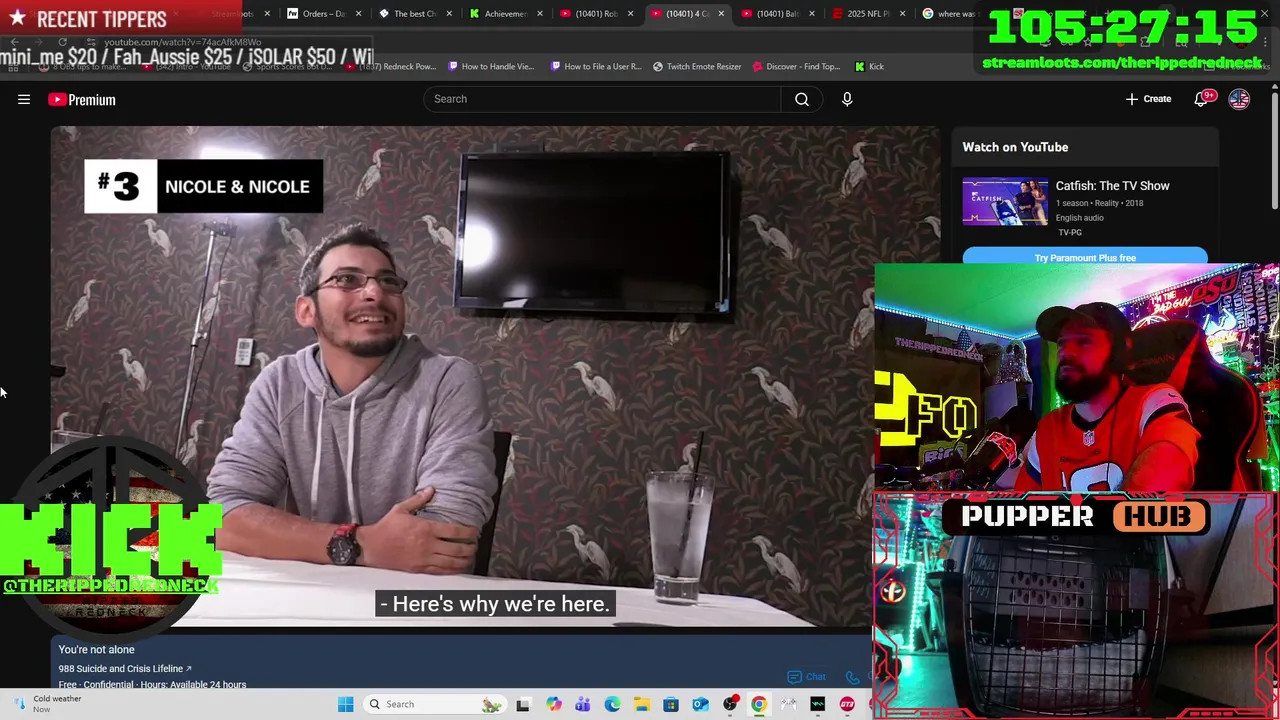Close the 2025 NFL tab

[x=903, y=14]
